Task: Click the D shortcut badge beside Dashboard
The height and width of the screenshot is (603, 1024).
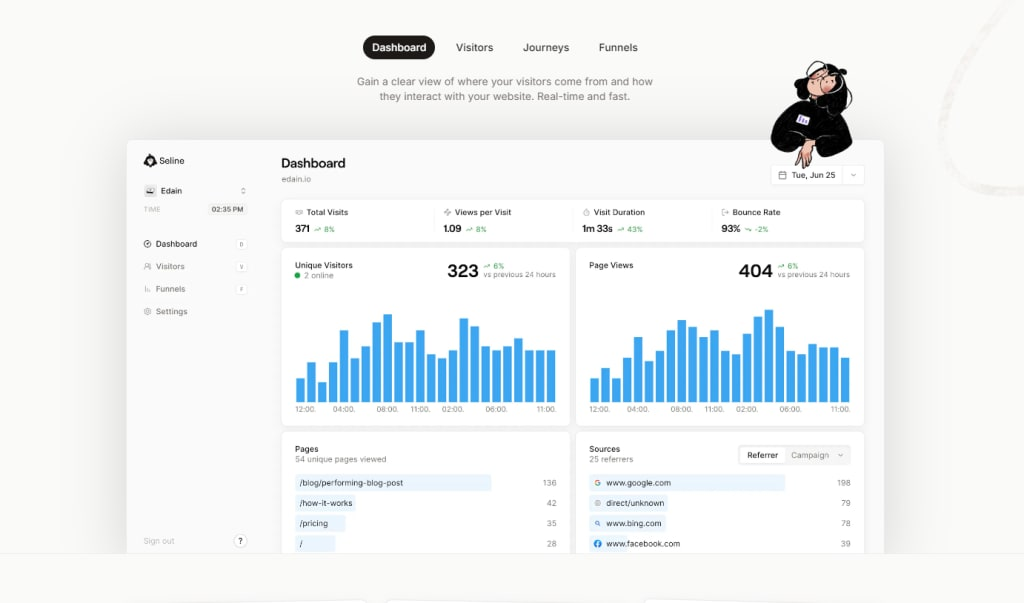Action: click(x=241, y=244)
